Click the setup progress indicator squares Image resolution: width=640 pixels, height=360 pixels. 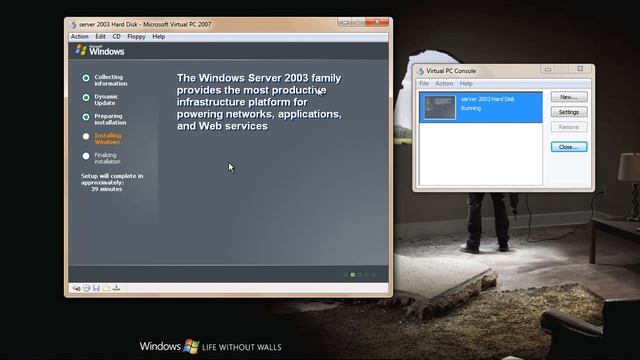pos(360,275)
